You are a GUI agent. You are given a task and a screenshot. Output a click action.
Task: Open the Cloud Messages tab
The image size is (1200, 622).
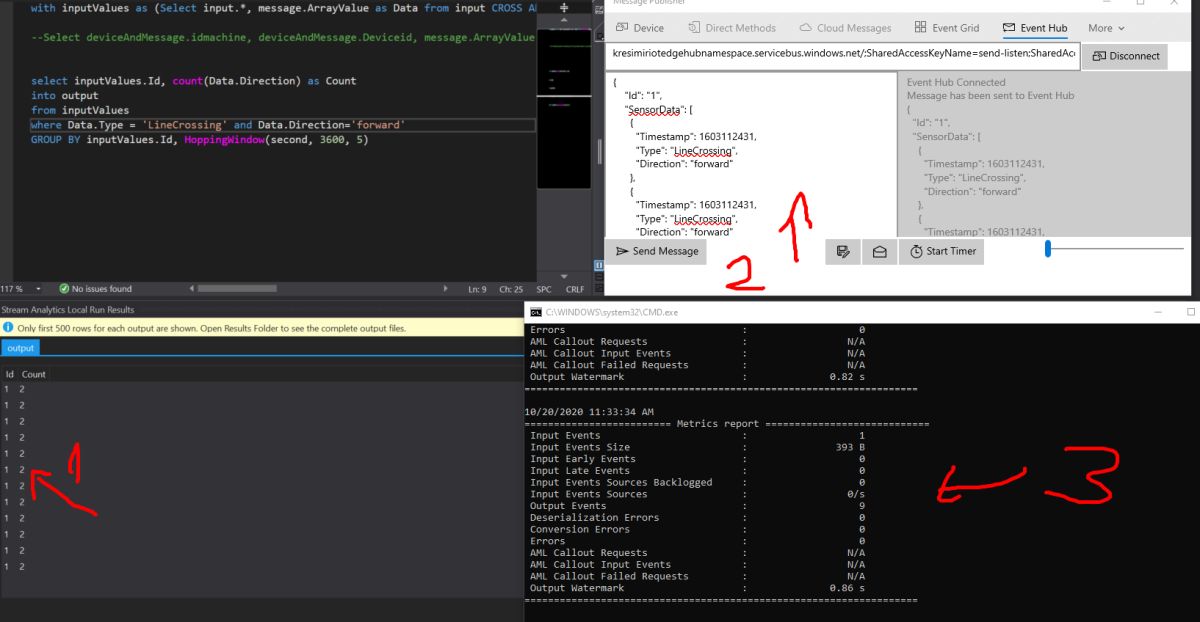[x=847, y=28]
